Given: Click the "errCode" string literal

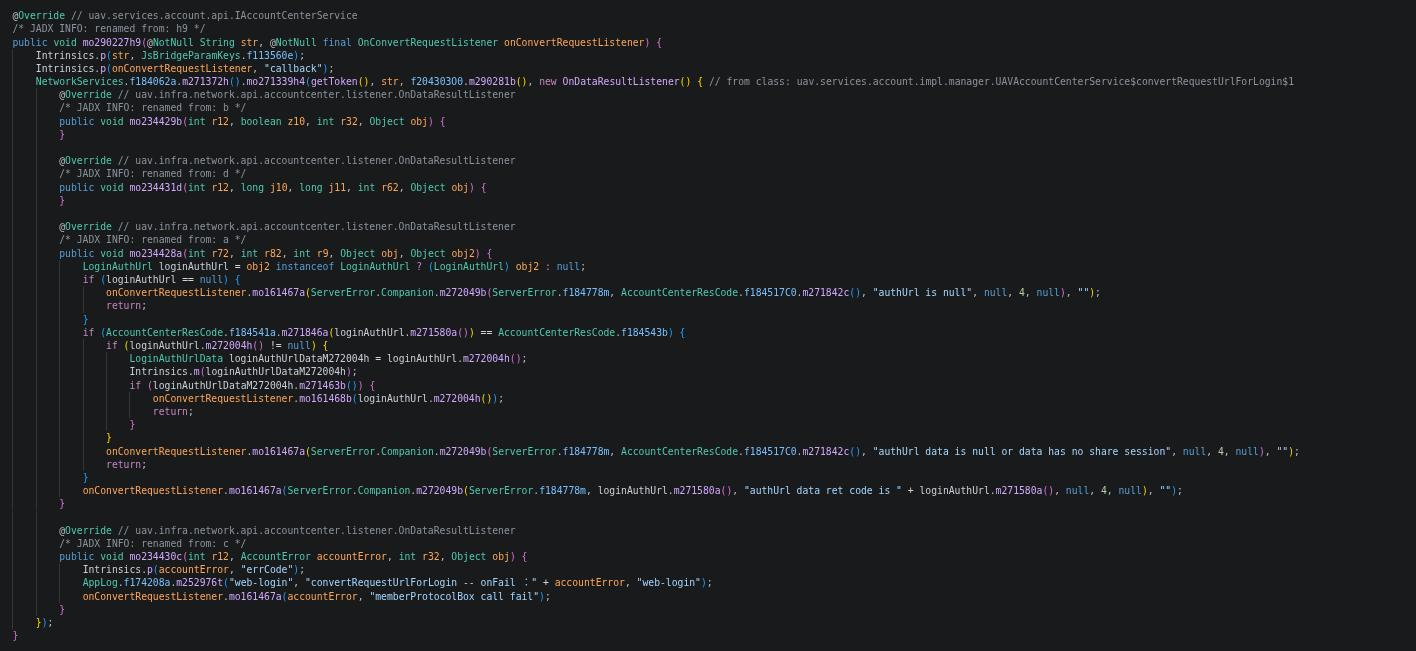Looking at the screenshot, I should tap(270, 570).
